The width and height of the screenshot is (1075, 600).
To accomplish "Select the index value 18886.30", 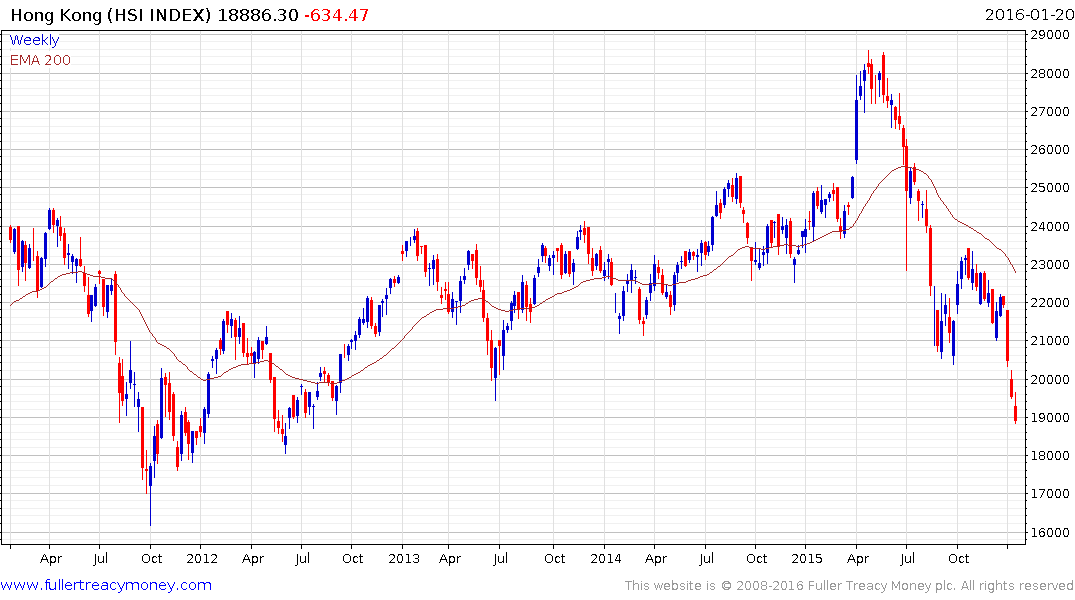I will [x=258, y=14].
